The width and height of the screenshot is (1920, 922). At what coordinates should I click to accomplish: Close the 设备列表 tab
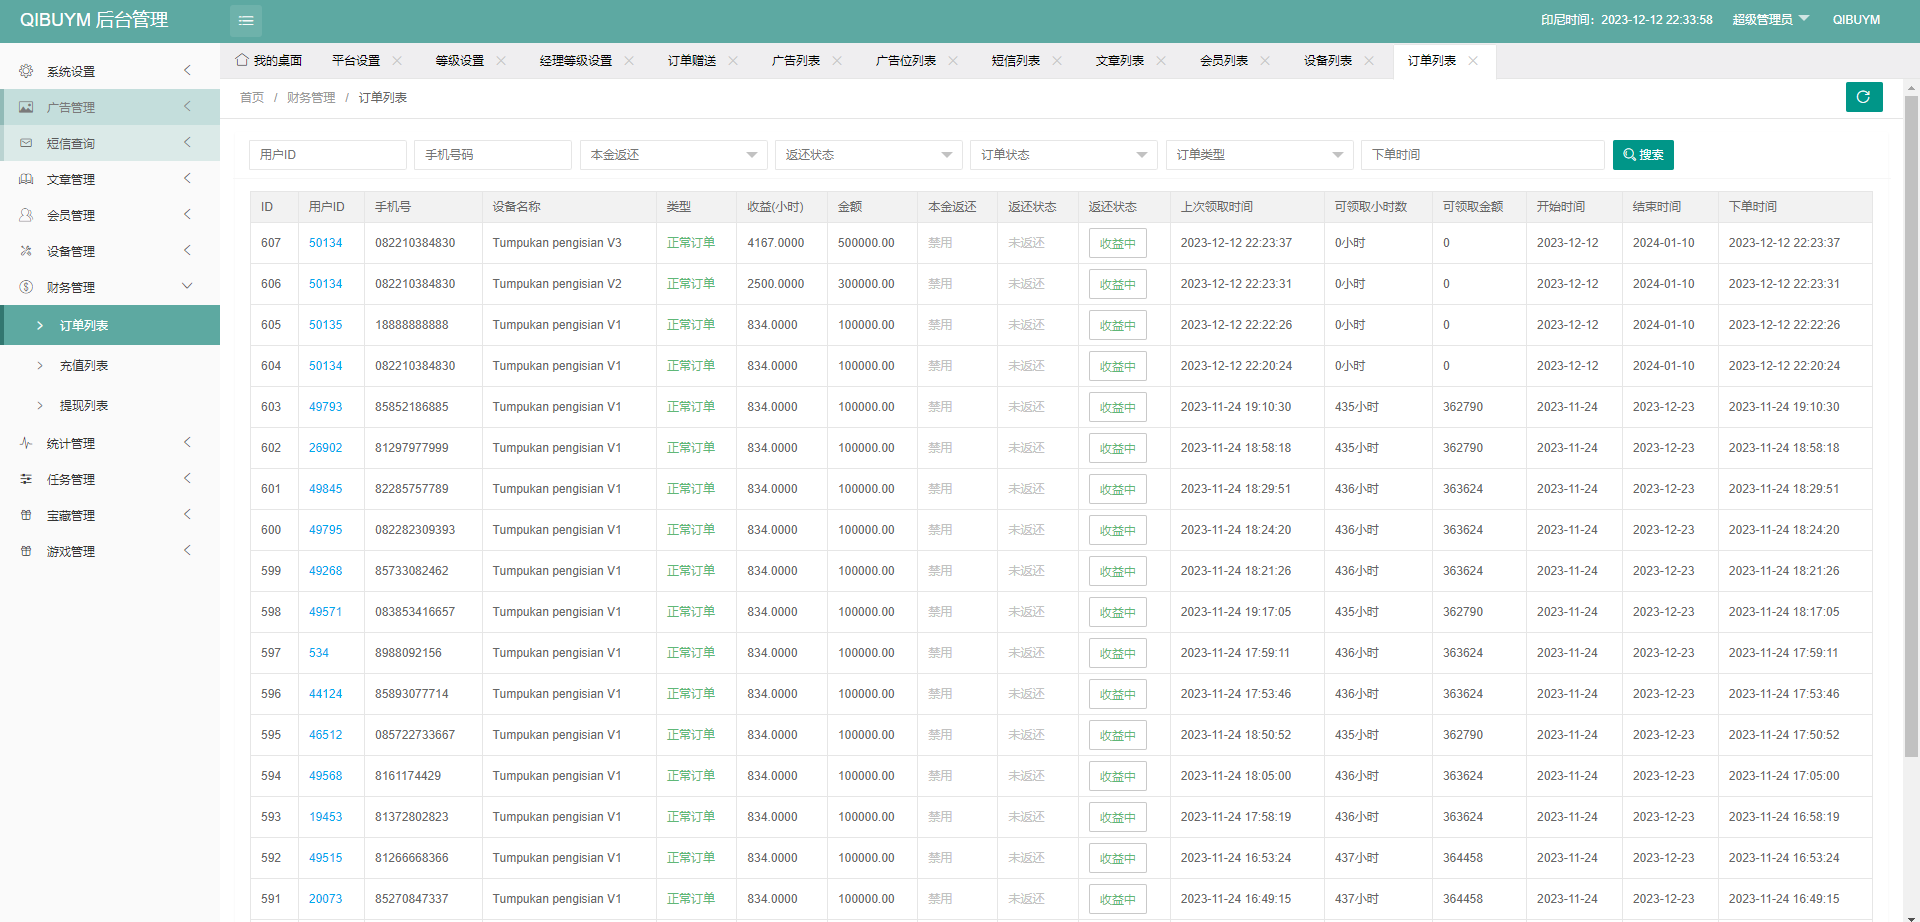pos(1369,61)
